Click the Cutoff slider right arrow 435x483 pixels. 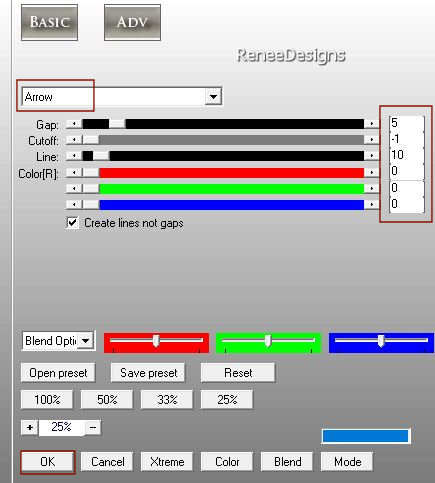coord(371,140)
